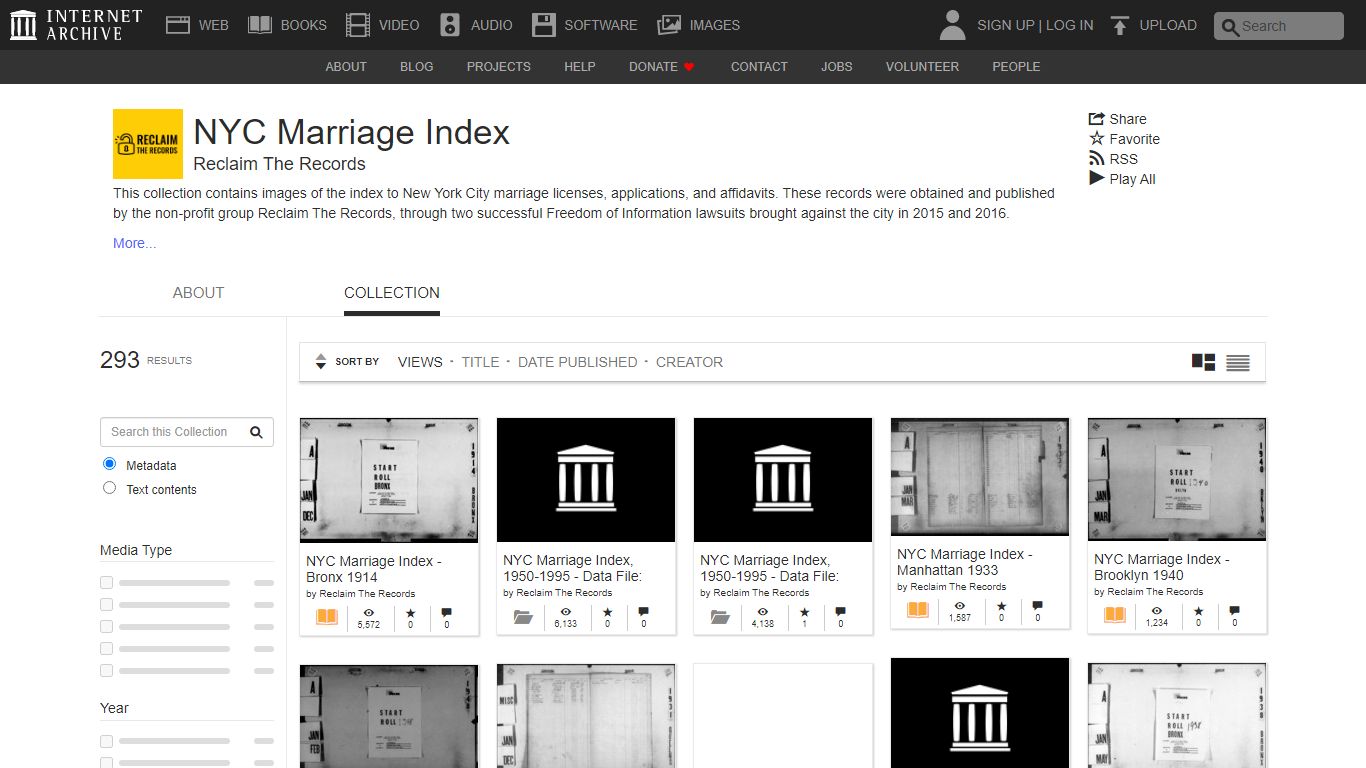Check the third Media Type checkbox

click(106, 627)
